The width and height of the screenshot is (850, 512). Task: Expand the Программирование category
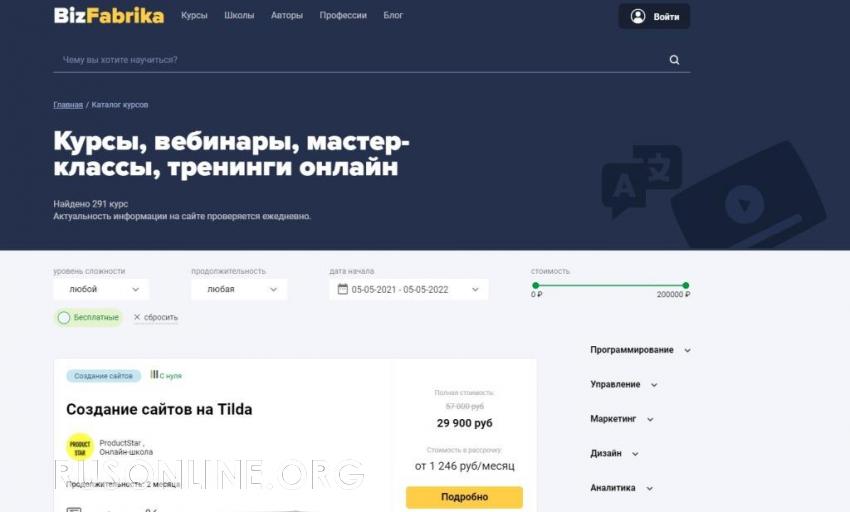640,350
